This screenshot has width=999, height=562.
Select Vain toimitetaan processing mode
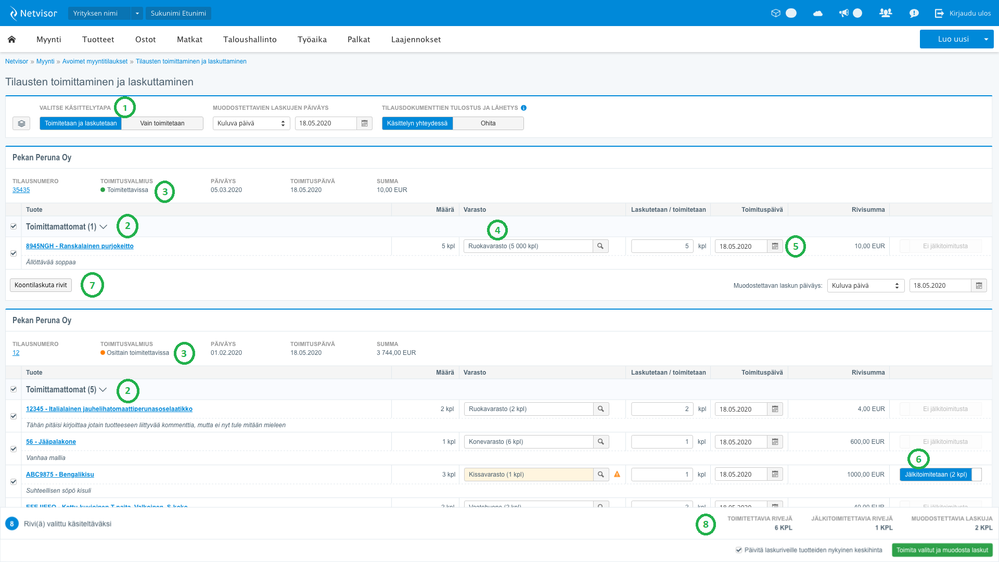(162, 123)
